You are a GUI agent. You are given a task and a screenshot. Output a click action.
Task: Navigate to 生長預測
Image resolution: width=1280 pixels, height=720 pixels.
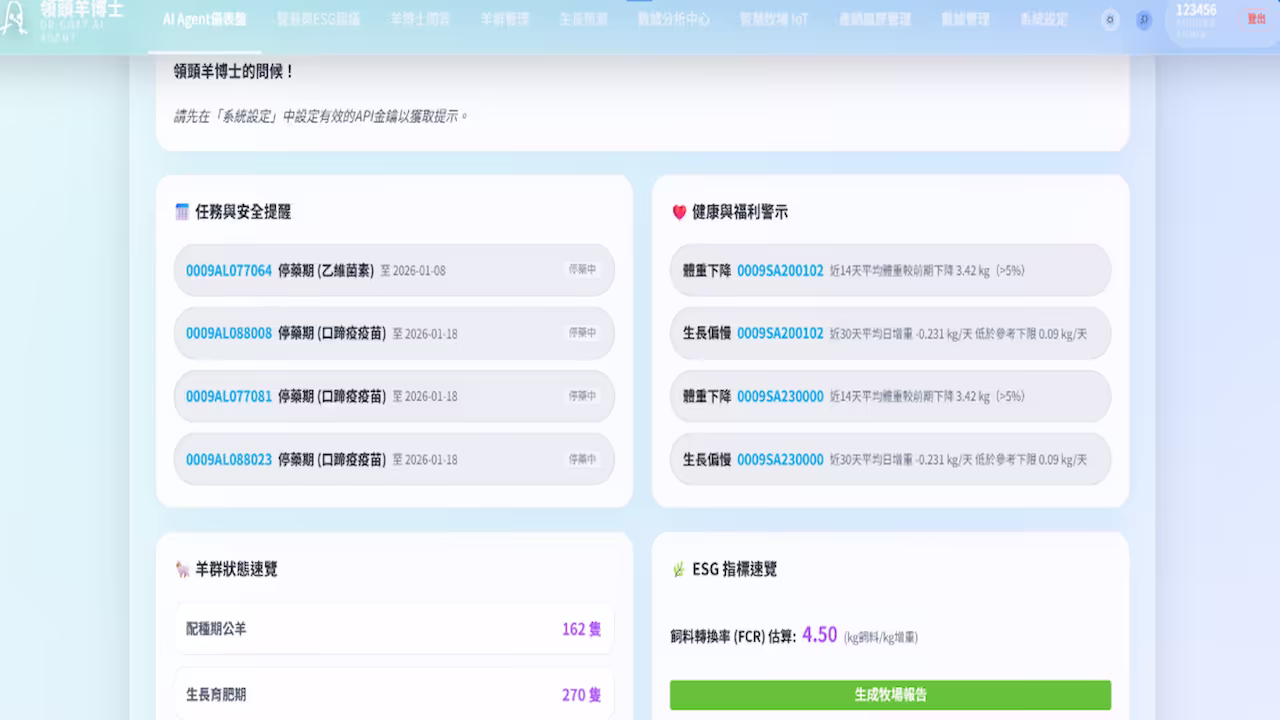582,18
